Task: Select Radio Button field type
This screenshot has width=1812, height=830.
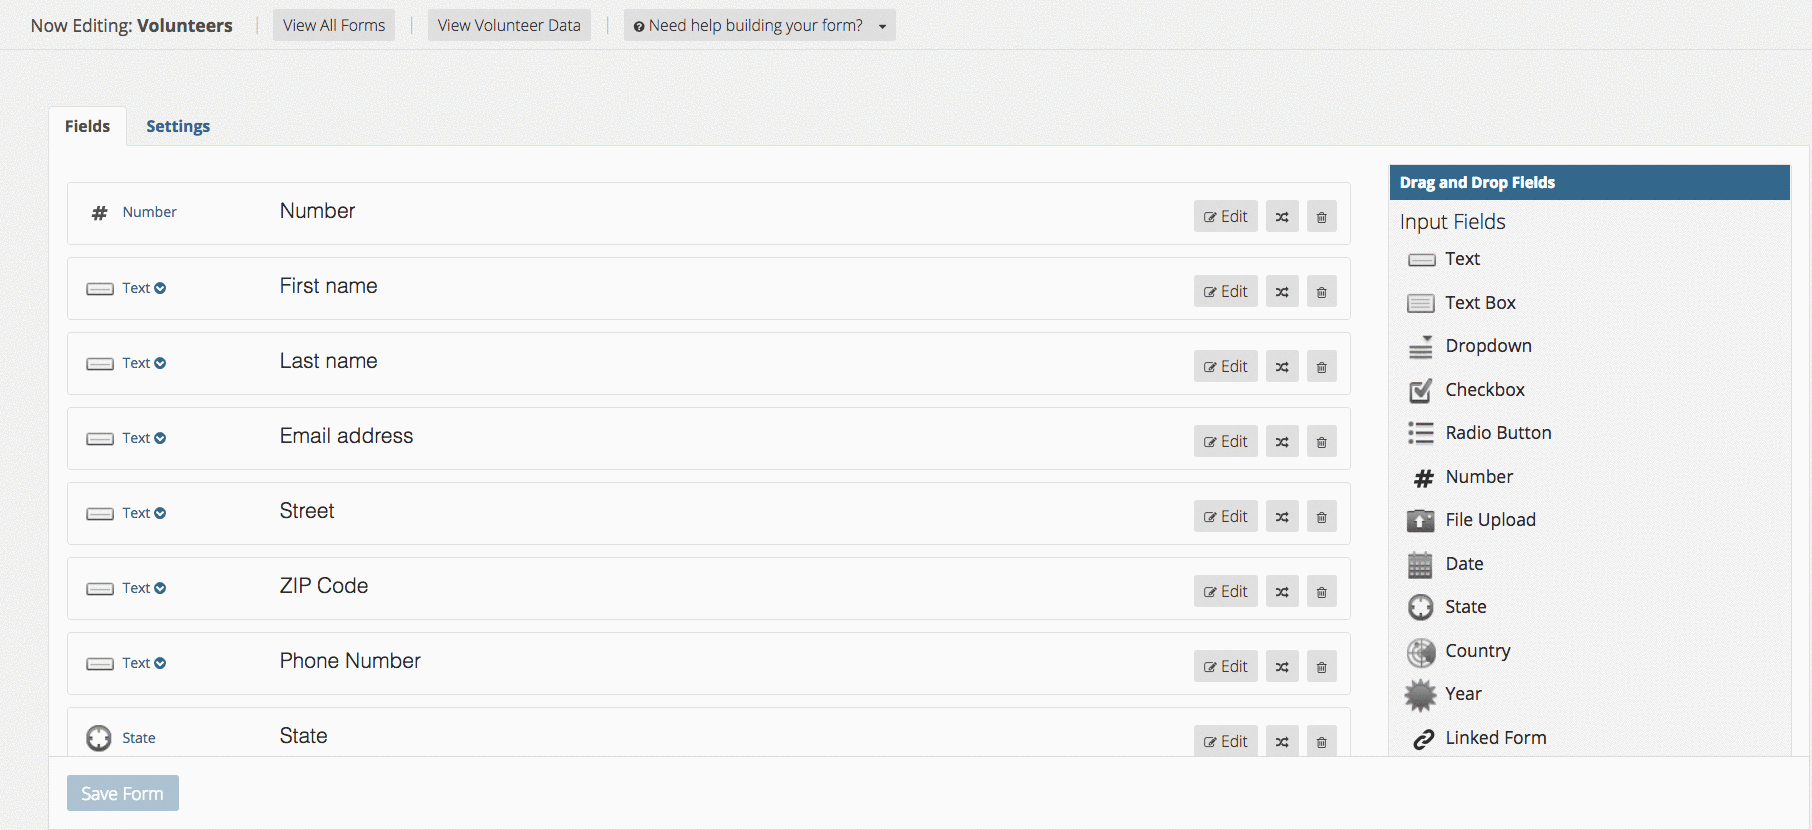Action: (x=1497, y=433)
